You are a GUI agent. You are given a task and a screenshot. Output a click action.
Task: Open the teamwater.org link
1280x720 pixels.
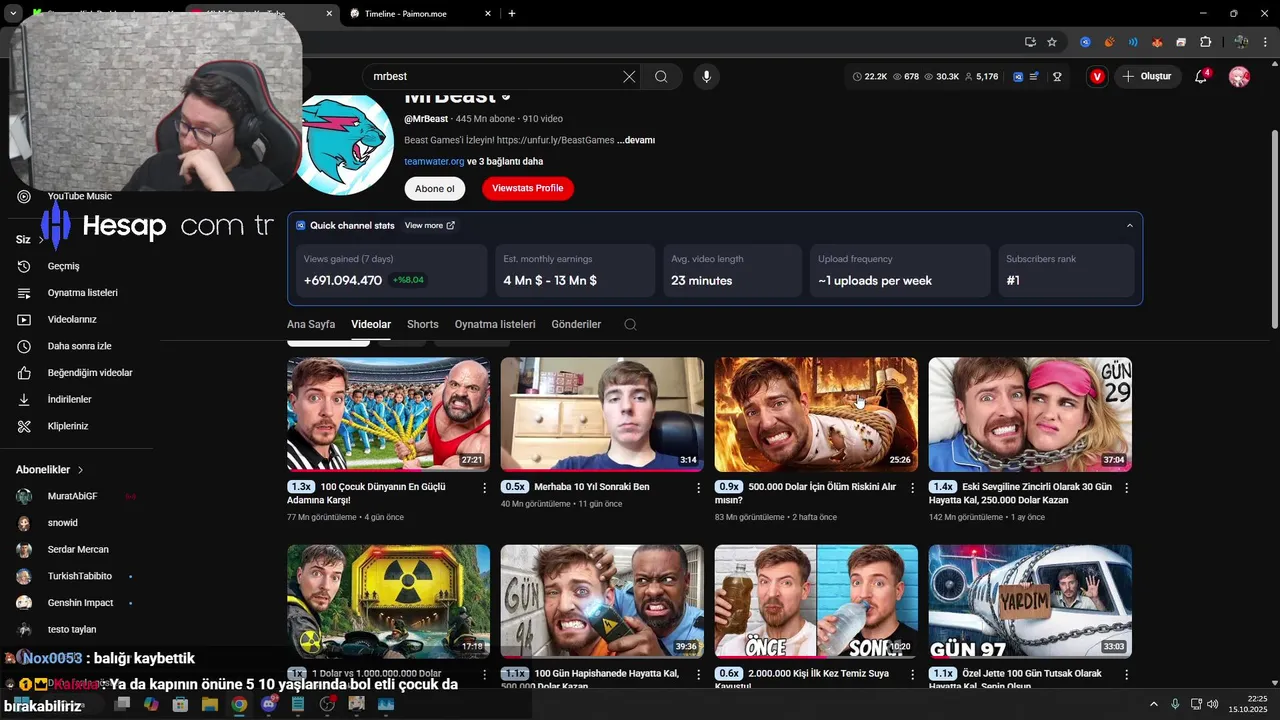click(434, 161)
